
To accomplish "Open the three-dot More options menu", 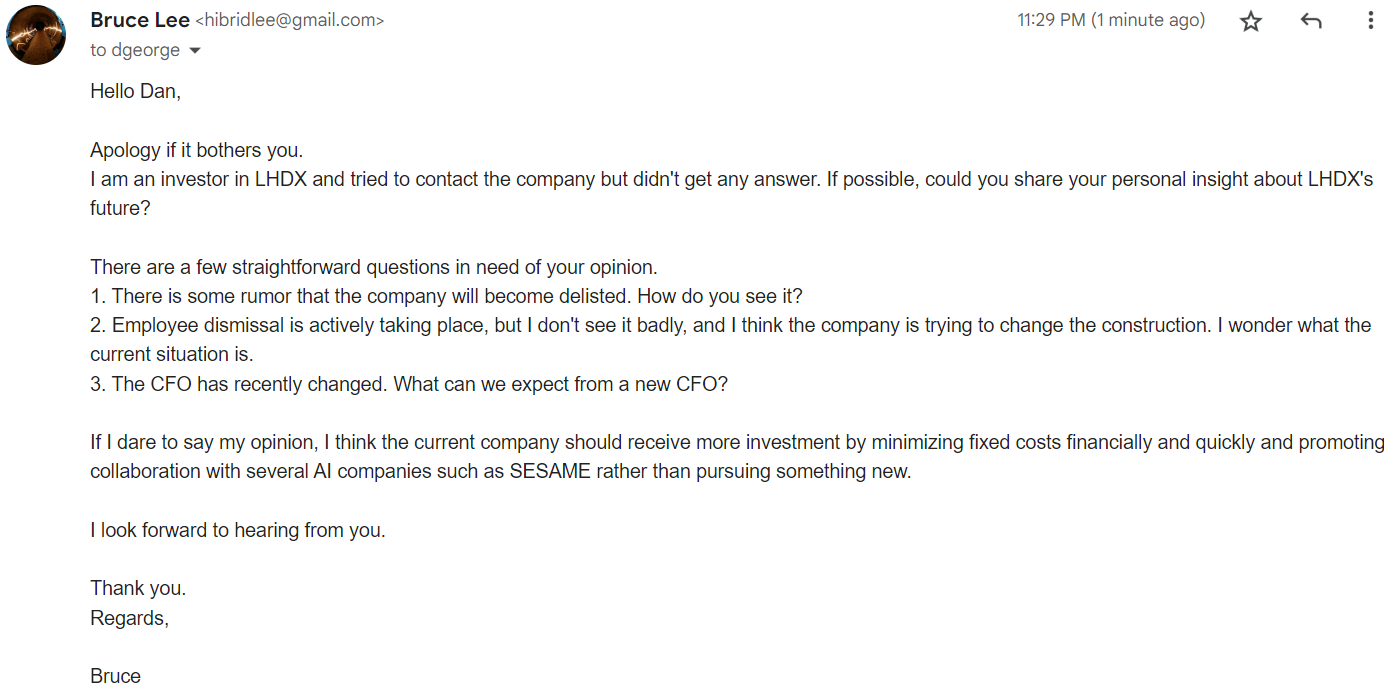I will [1369, 21].
